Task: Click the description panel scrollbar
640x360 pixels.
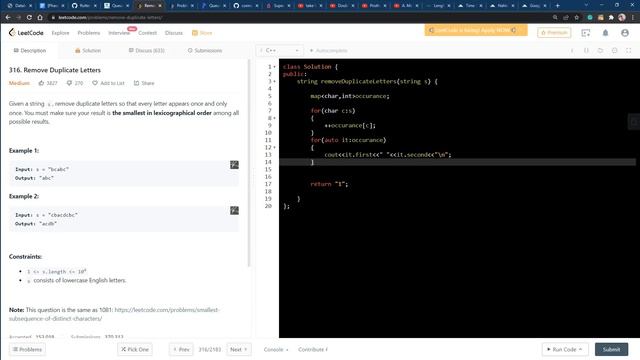Action: [249, 163]
